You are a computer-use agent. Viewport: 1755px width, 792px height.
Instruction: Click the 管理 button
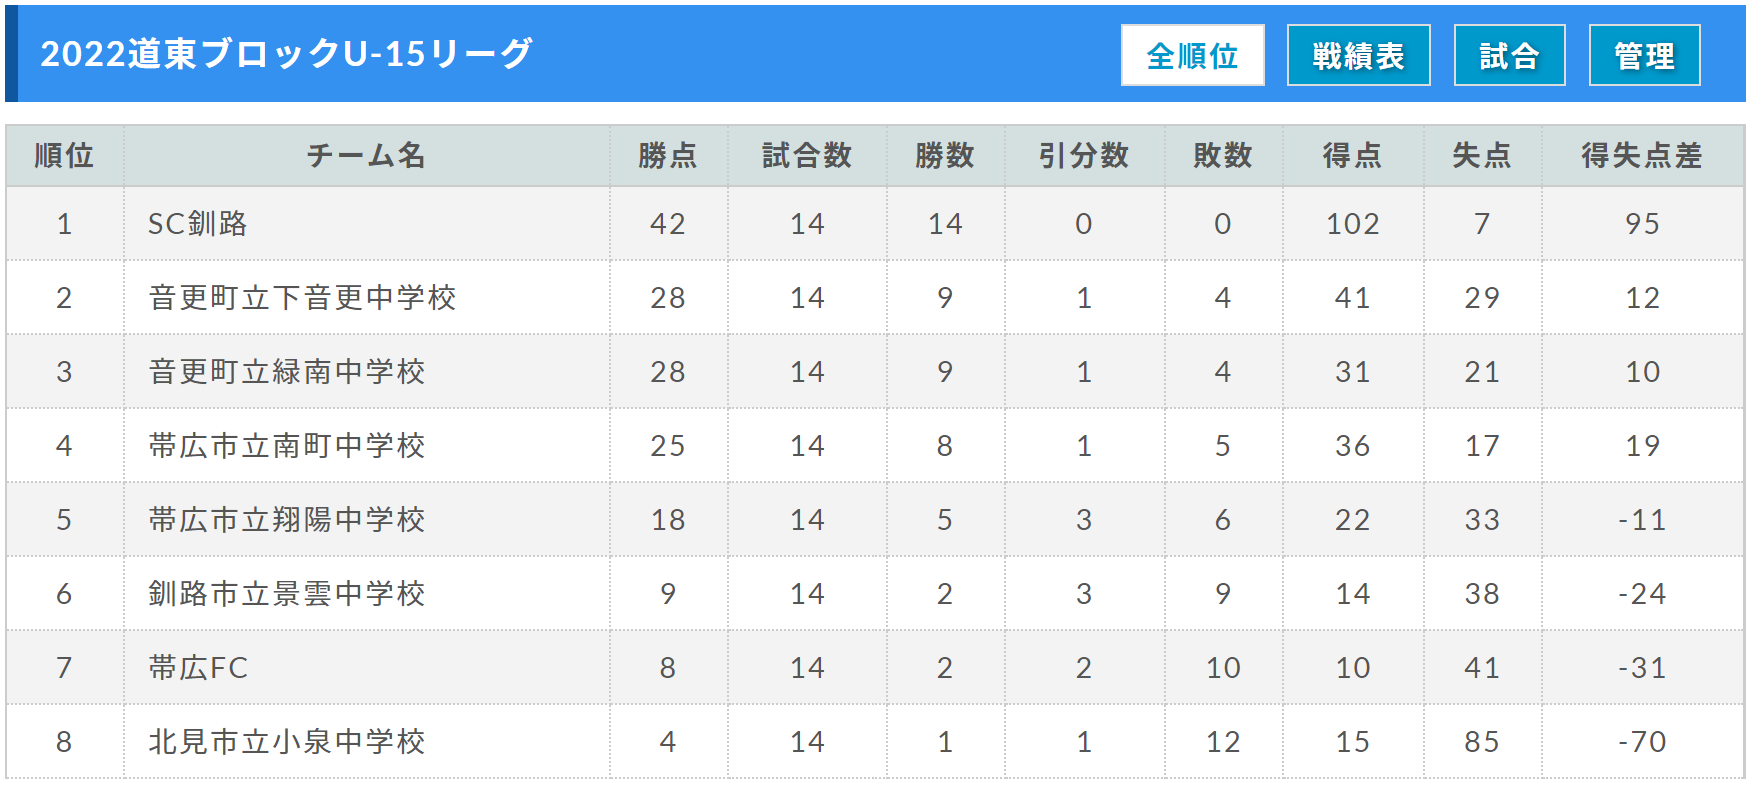tap(1644, 55)
